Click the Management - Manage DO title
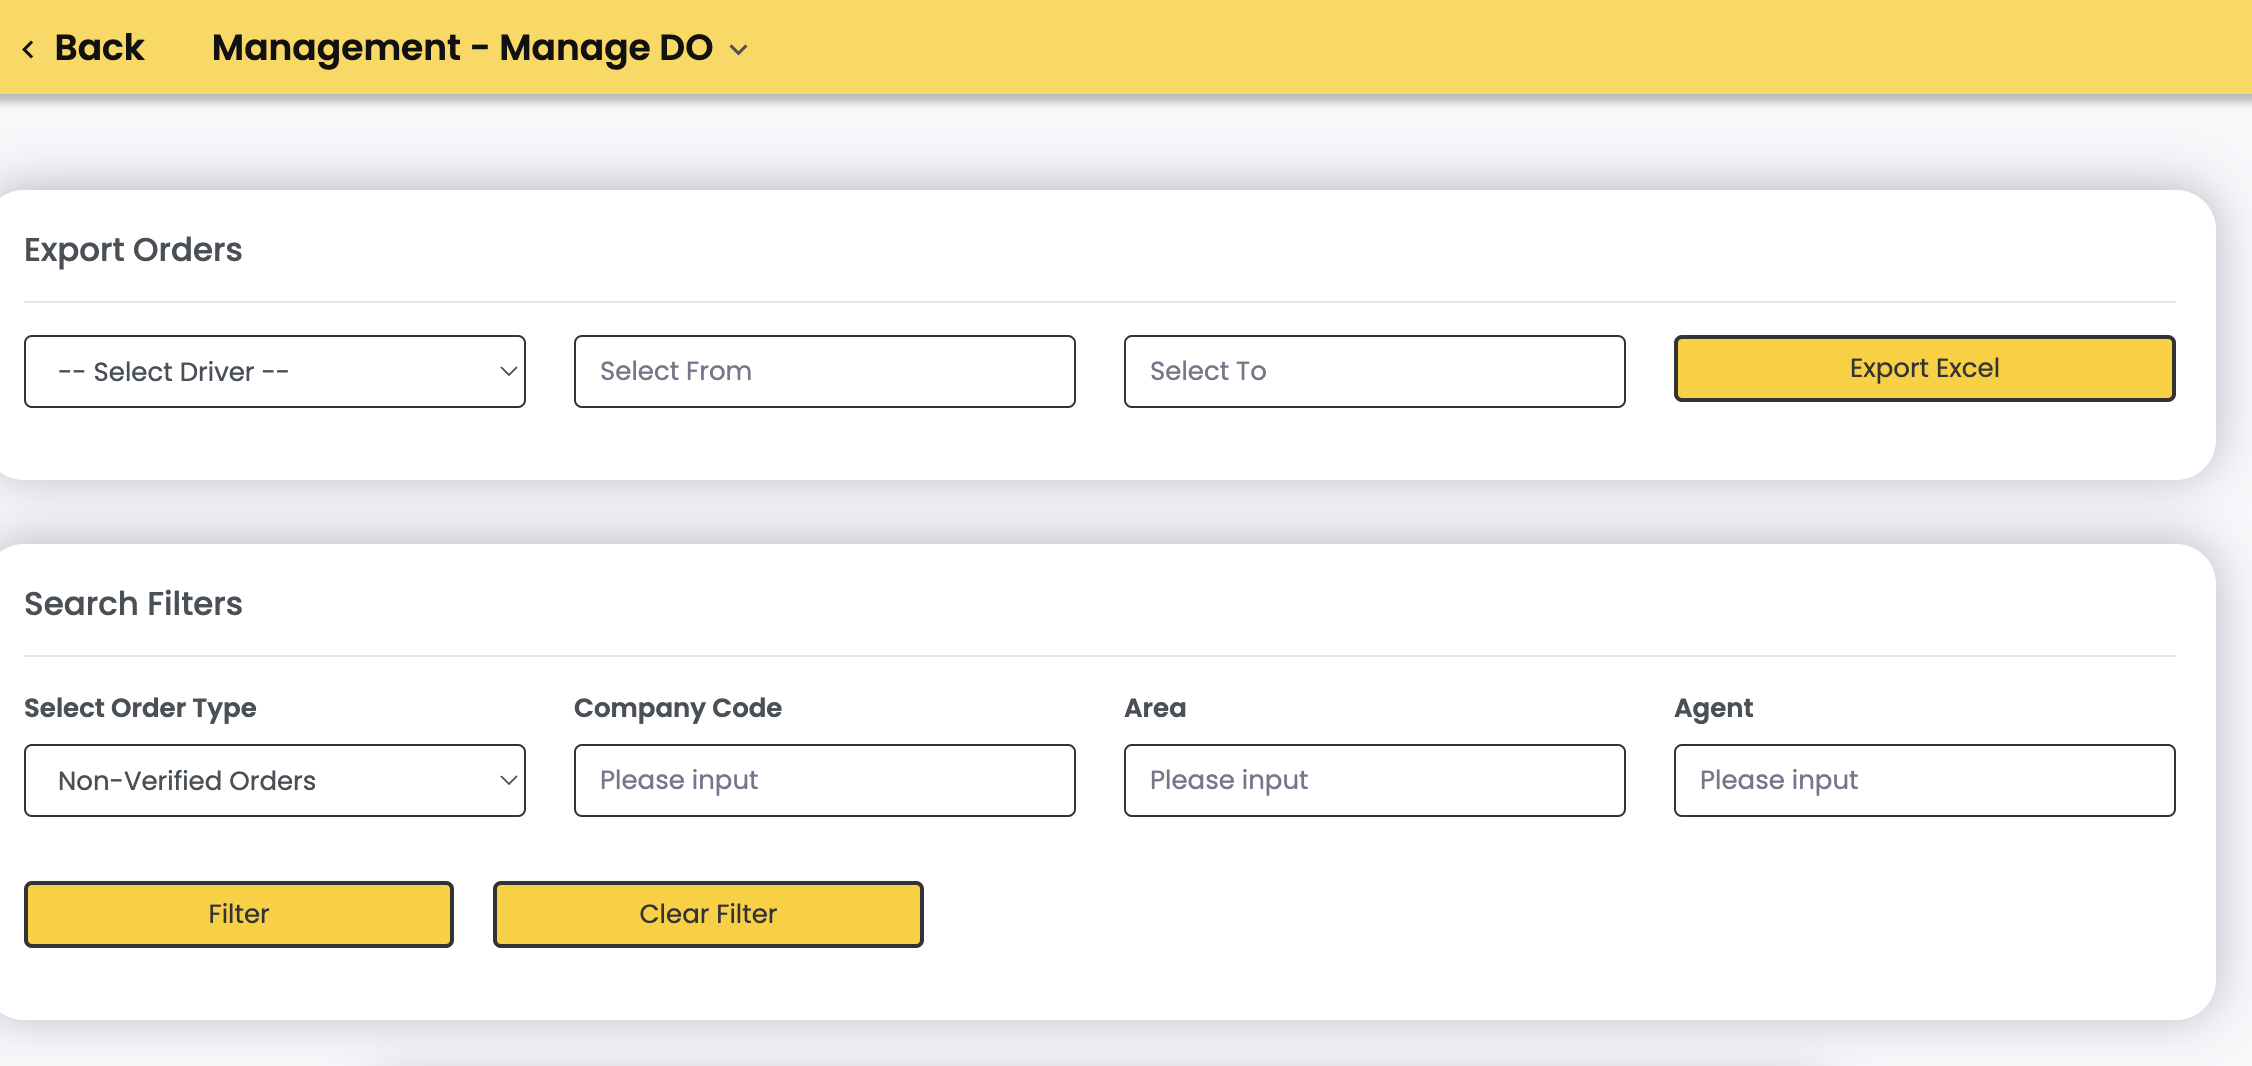 point(461,48)
